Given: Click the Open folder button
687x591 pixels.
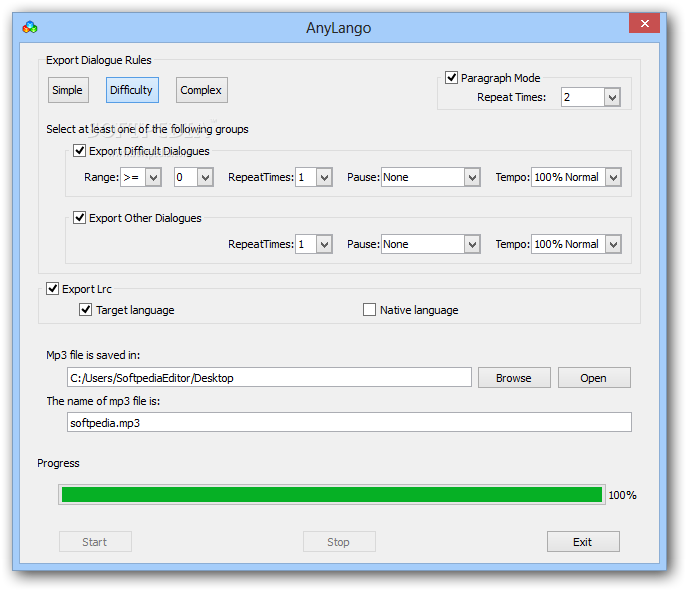Looking at the screenshot, I should [594, 378].
